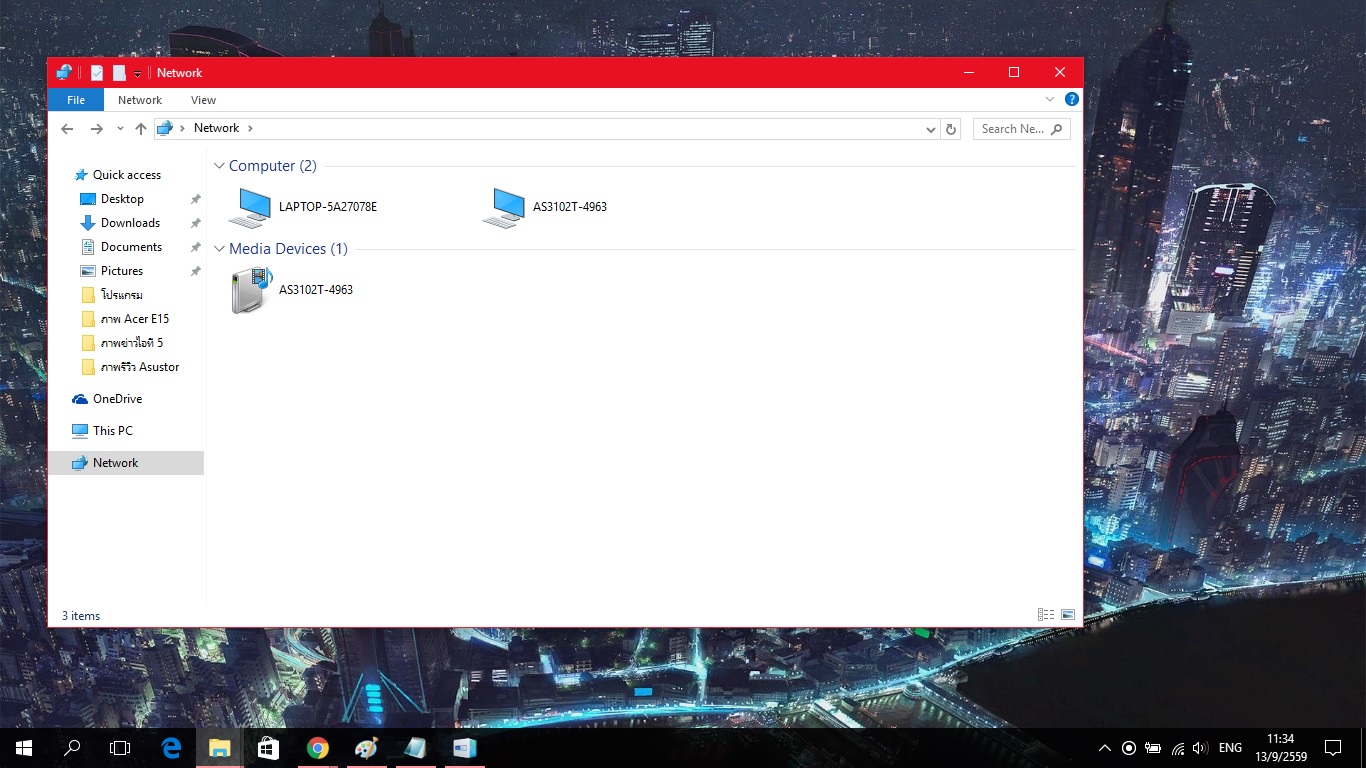Open Customize Quick Access Toolbar dropdown

pos(137,74)
